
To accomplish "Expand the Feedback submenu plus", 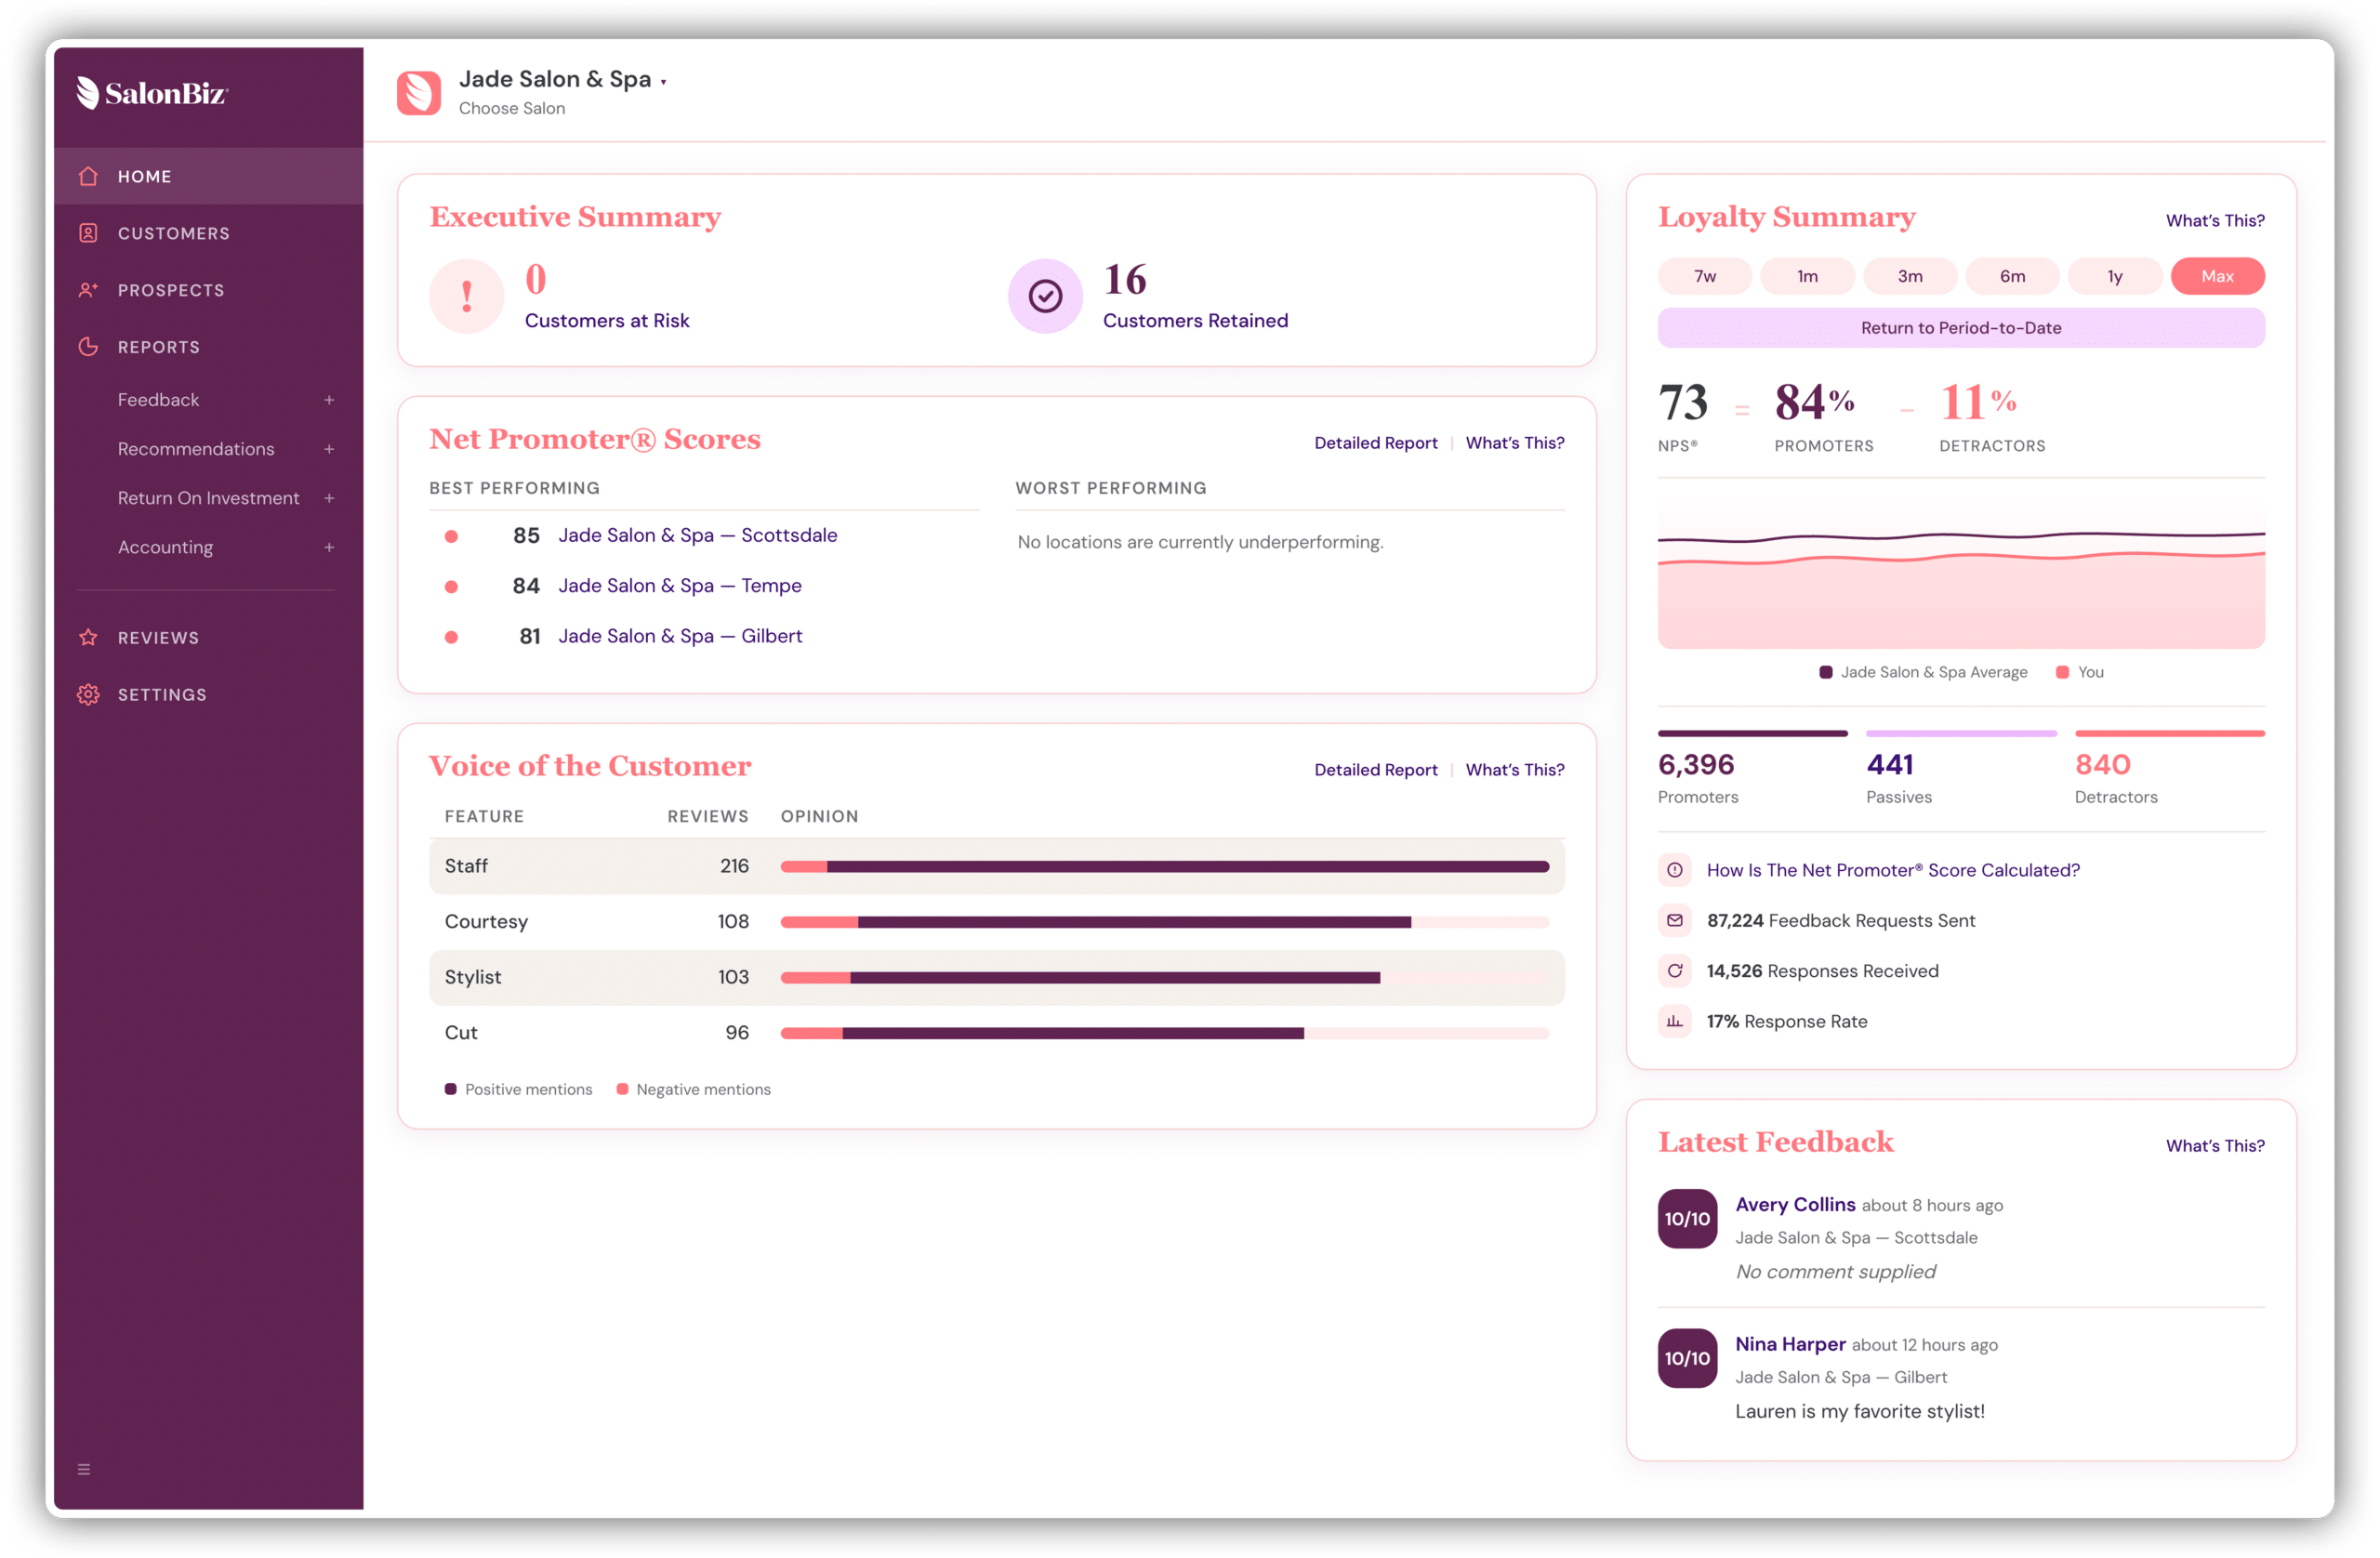I will (x=329, y=400).
